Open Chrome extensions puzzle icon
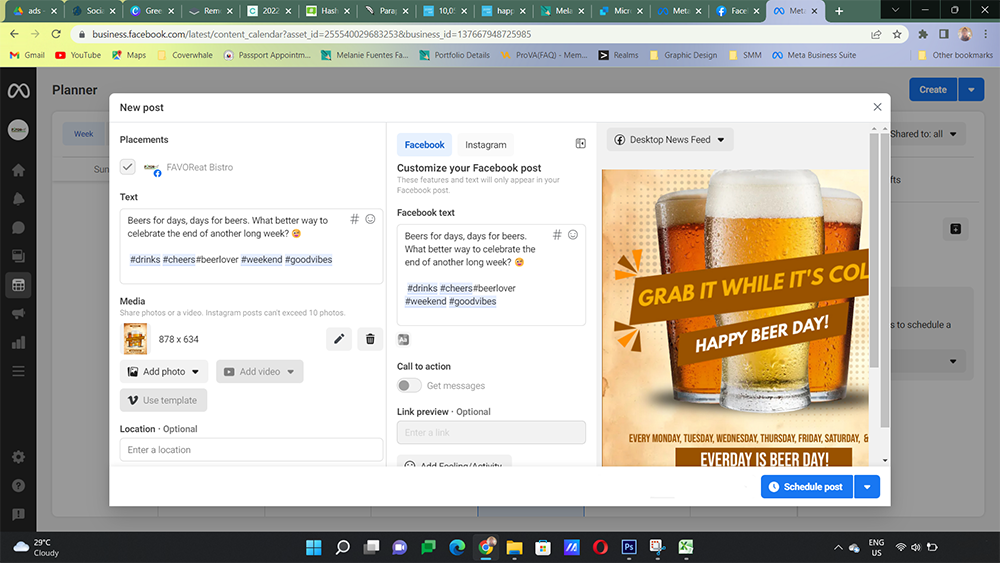Viewport: 1000px width, 563px height. [x=923, y=34]
